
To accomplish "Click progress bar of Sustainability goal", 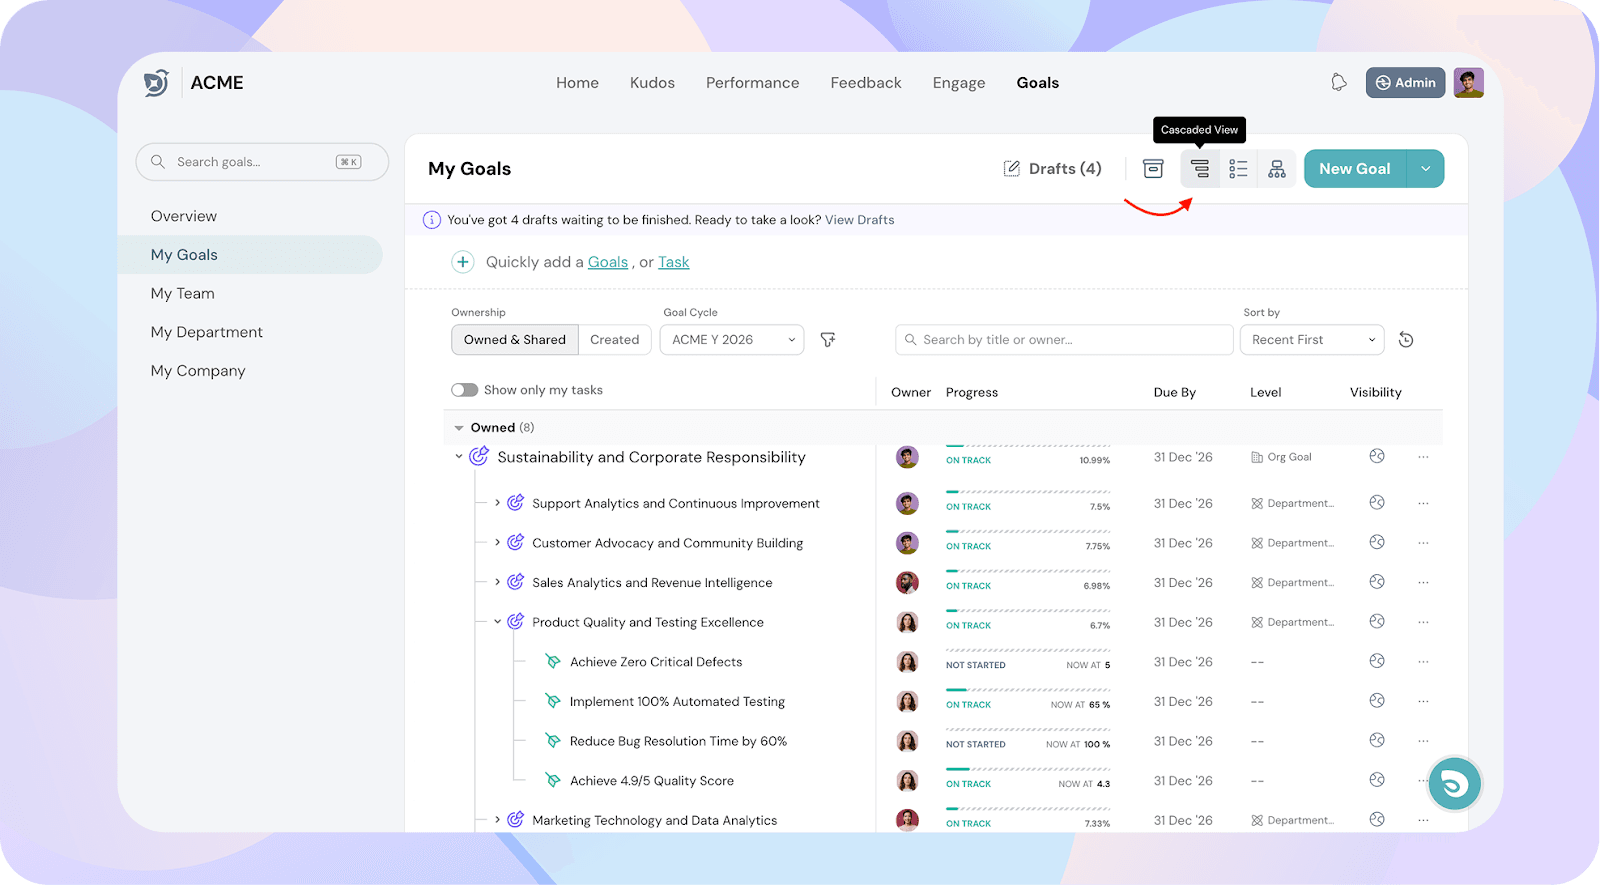I will click(x=1027, y=447).
